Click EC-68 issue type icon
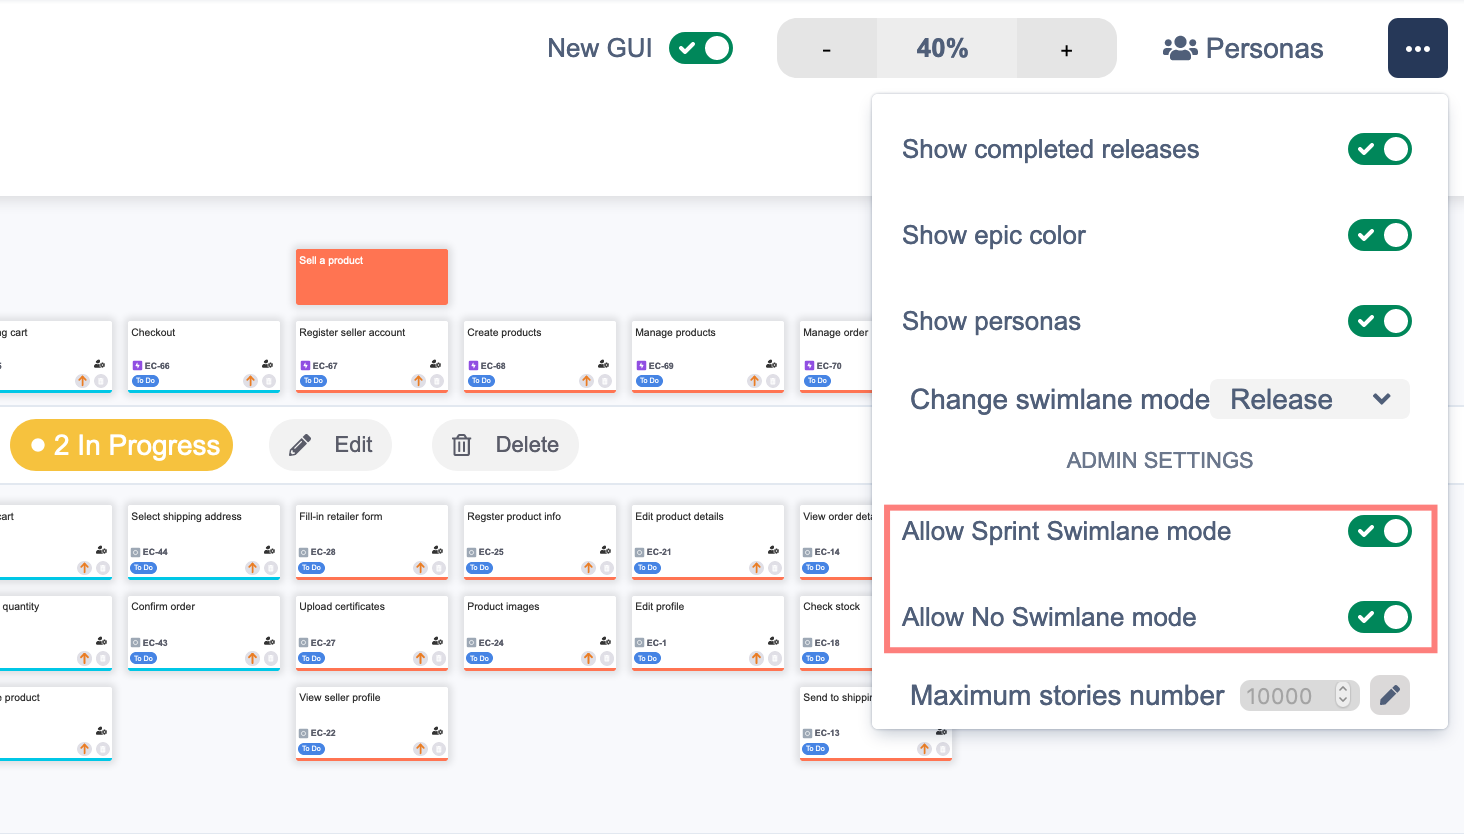The height and width of the screenshot is (834, 1464). pyautogui.click(x=473, y=366)
